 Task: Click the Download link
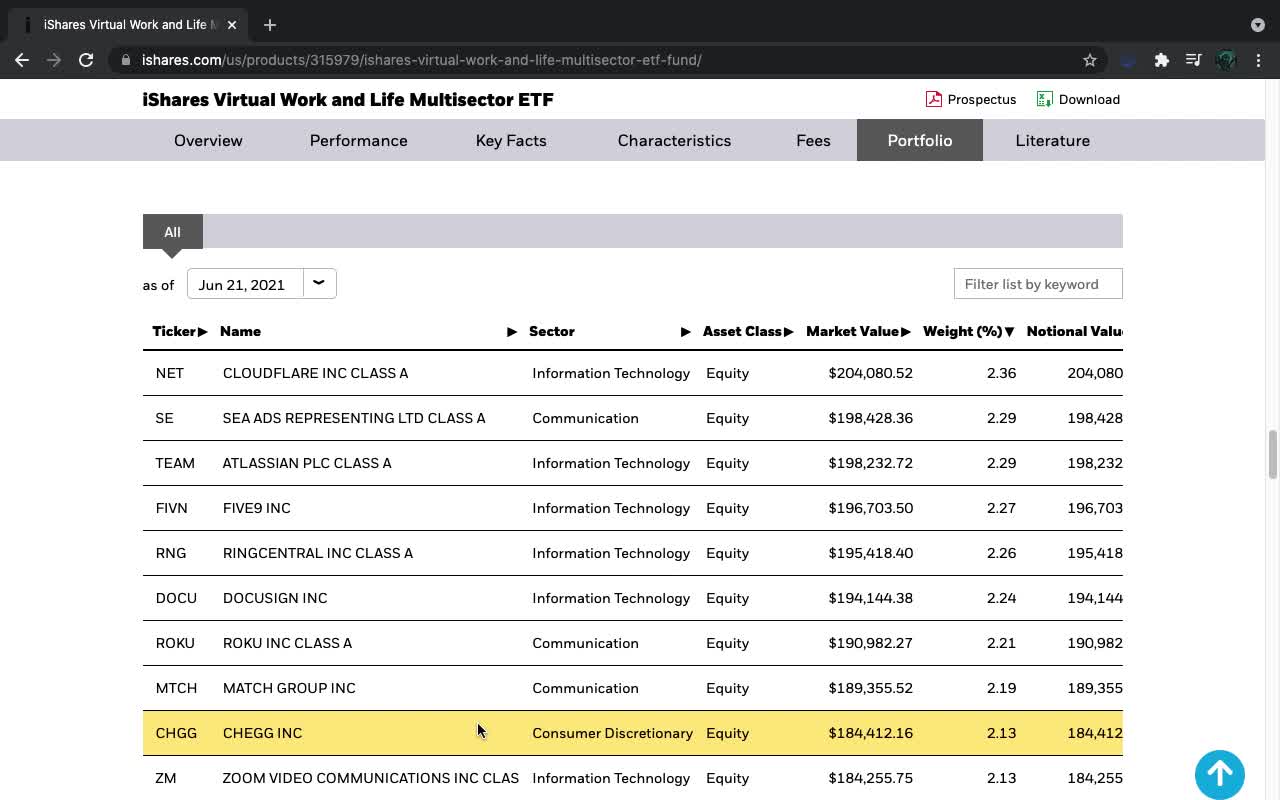[1089, 99]
